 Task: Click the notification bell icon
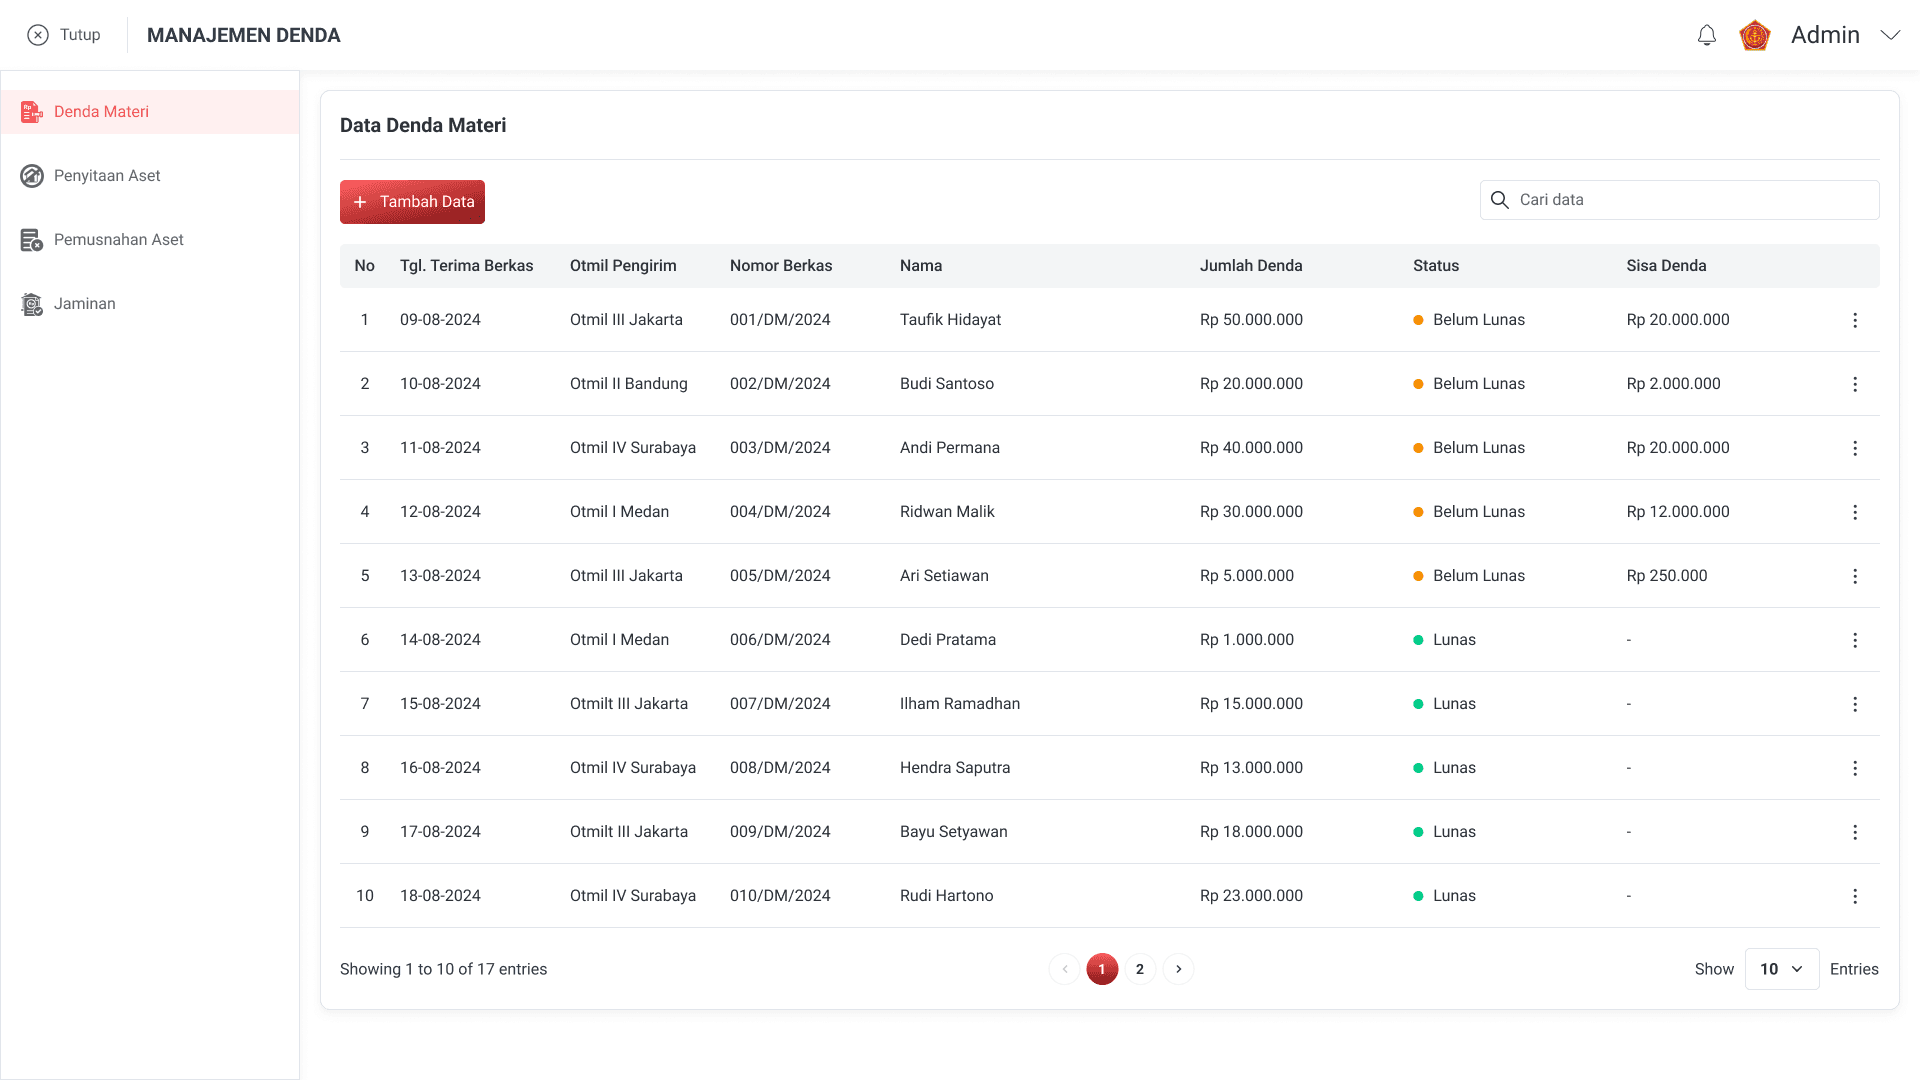coord(1707,36)
